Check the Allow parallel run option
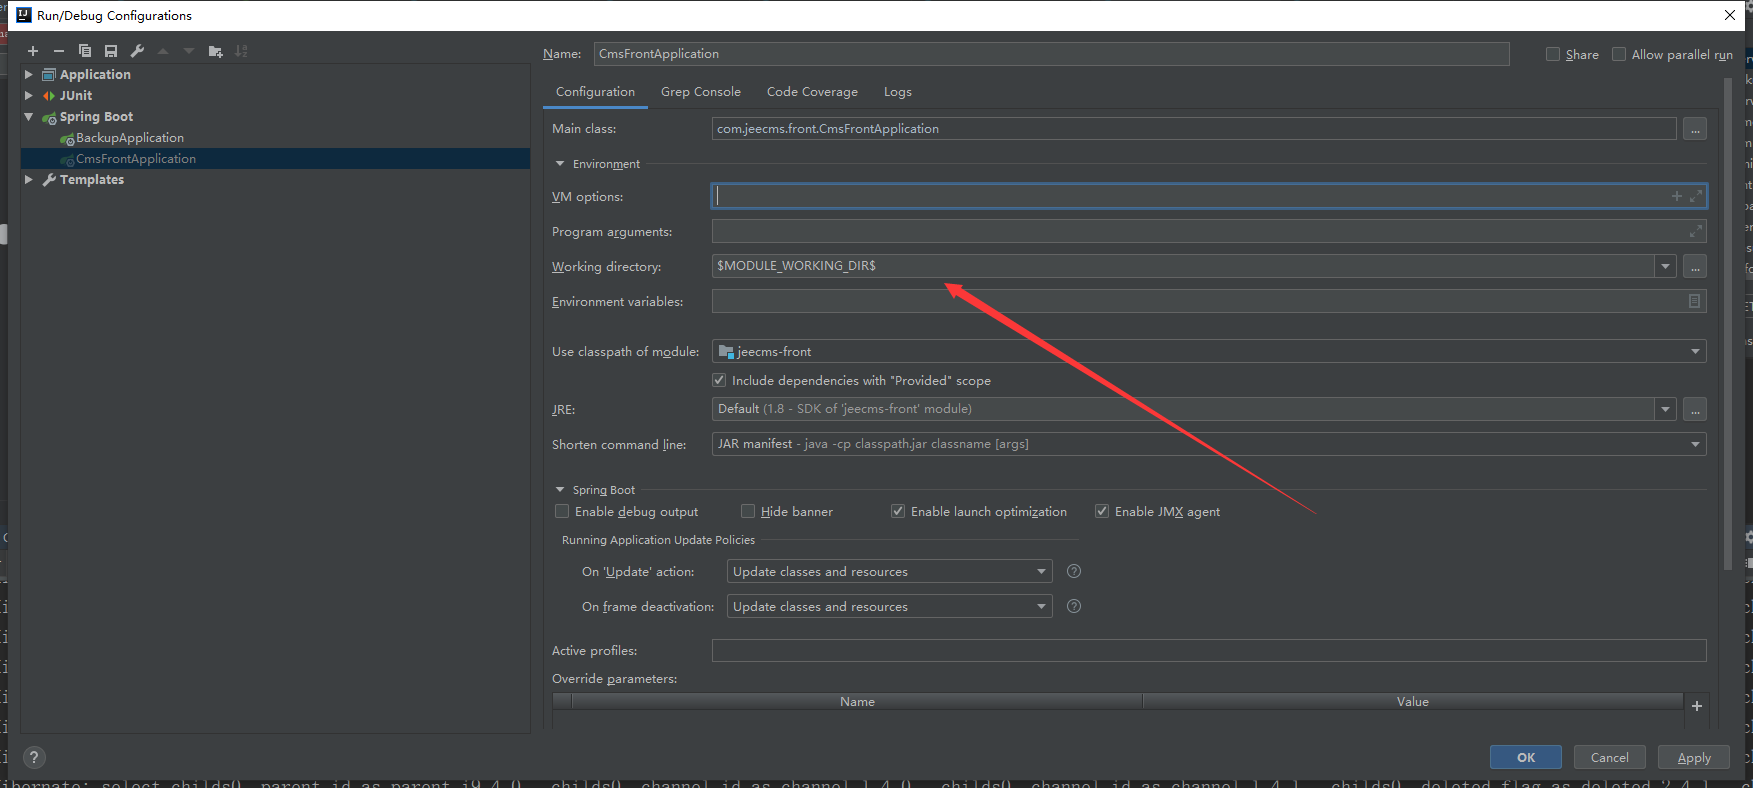This screenshot has width=1753, height=788. [x=1619, y=55]
